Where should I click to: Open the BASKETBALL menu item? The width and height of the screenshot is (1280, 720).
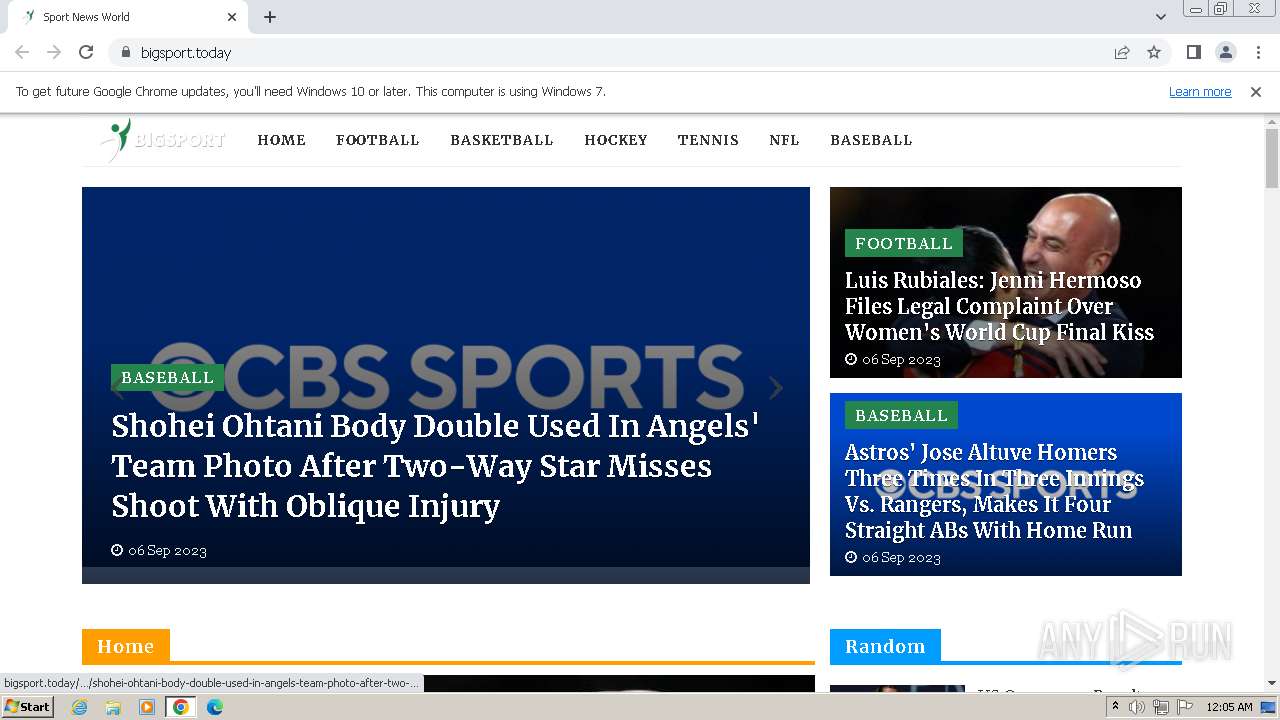(501, 140)
